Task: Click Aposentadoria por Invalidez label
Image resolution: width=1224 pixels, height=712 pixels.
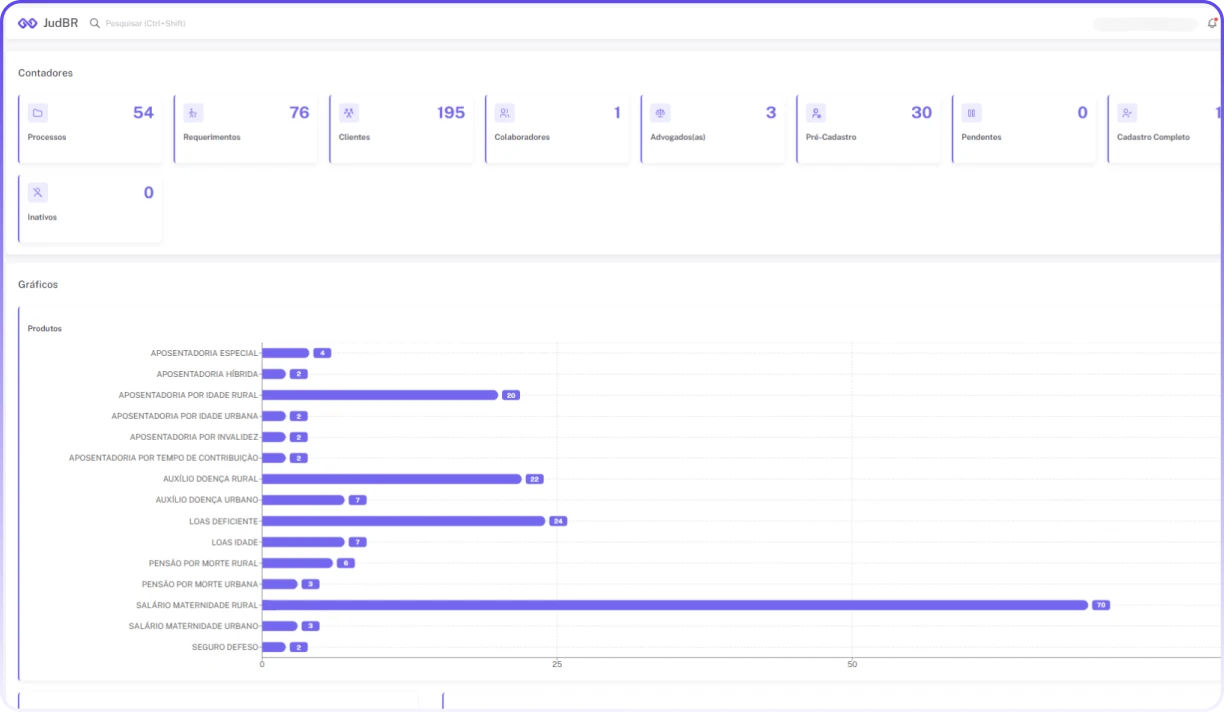Action: [x=194, y=437]
